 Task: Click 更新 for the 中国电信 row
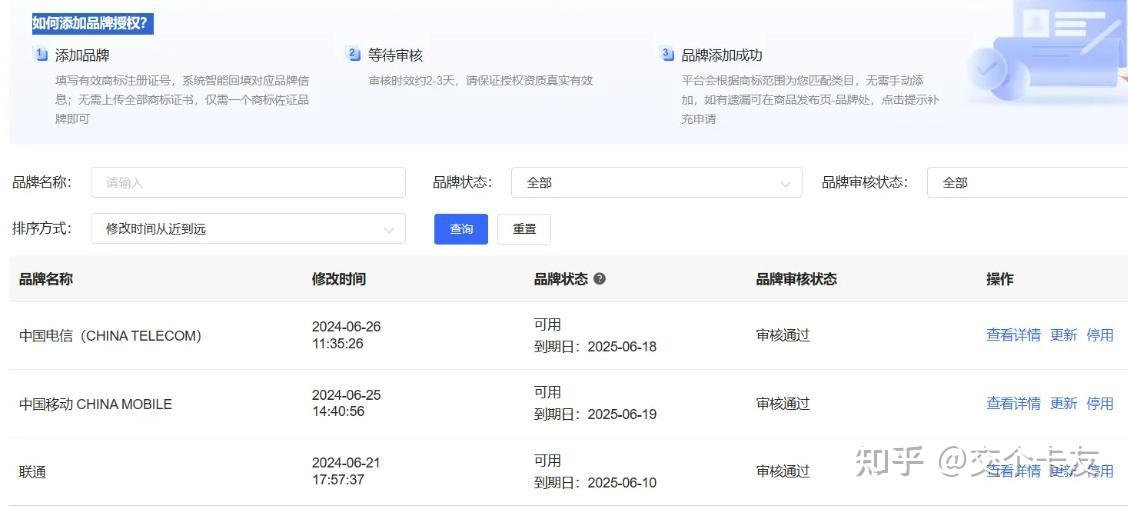click(x=1063, y=335)
